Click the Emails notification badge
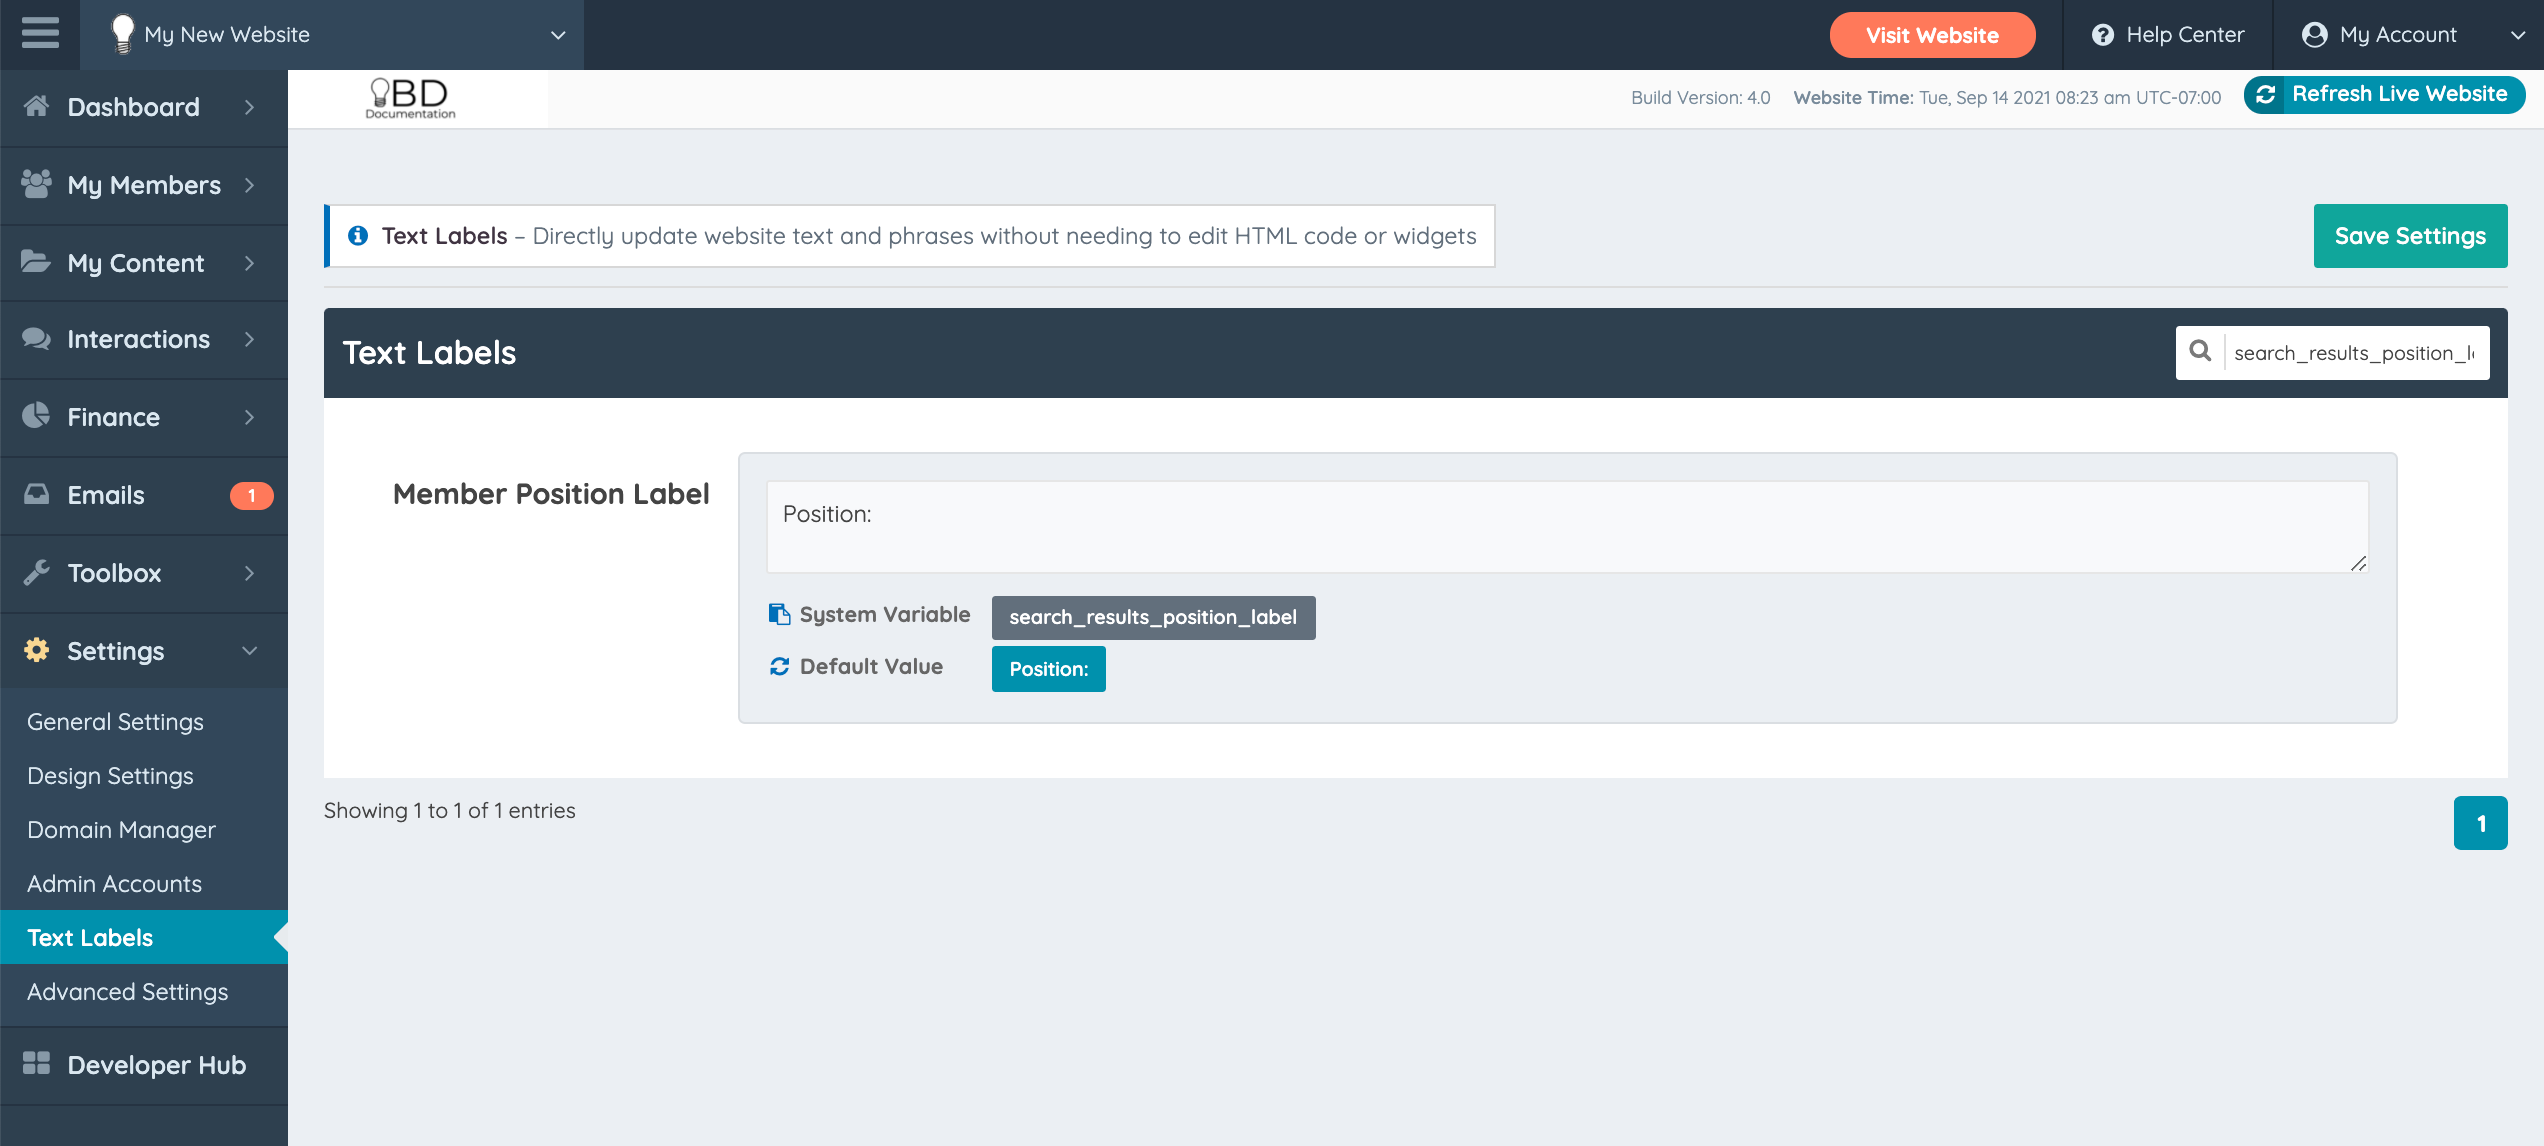2544x1146 pixels. pyautogui.click(x=251, y=495)
